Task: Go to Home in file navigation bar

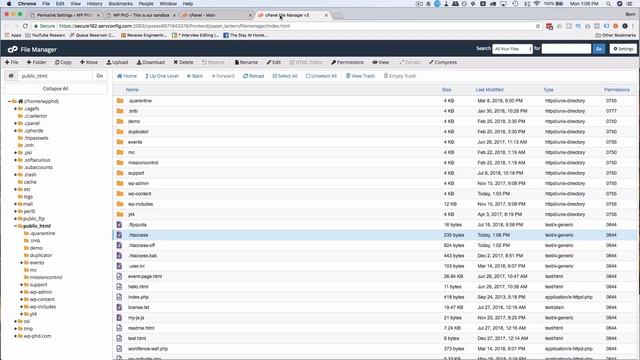Action: click(x=127, y=76)
